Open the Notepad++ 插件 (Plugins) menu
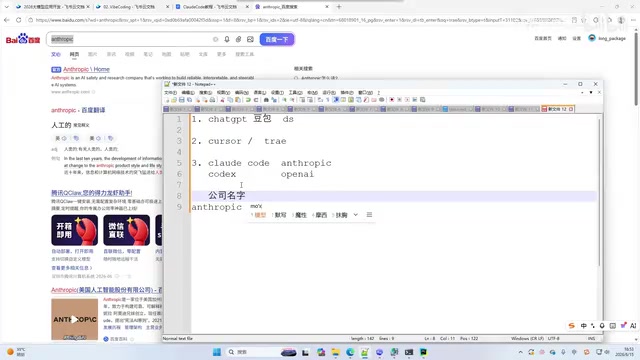Image resolution: width=640 pixels, height=360 pixels. click(347, 93)
